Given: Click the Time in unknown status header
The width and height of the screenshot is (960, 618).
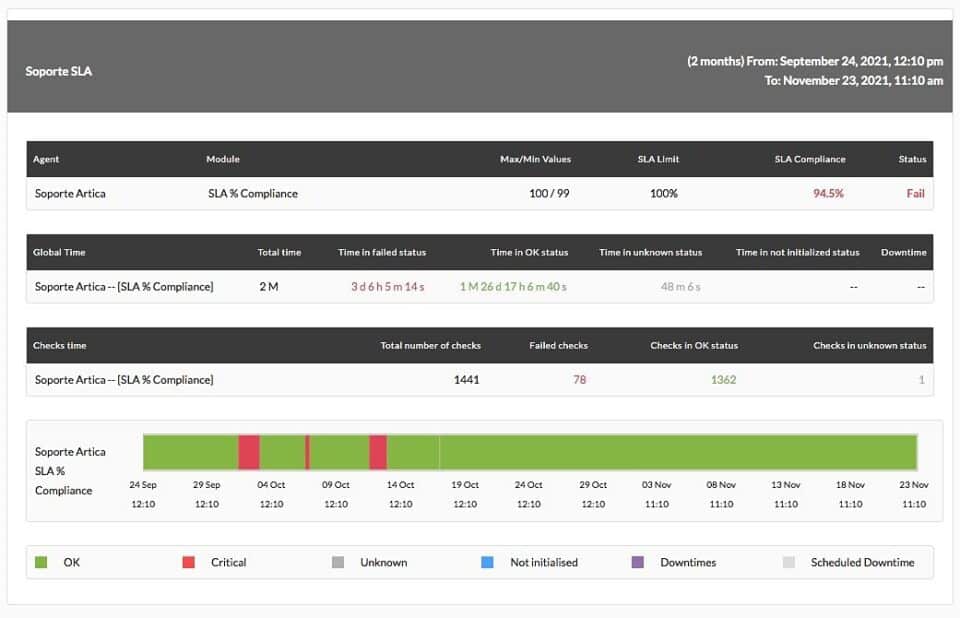Looking at the screenshot, I should pyautogui.click(x=651, y=252).
